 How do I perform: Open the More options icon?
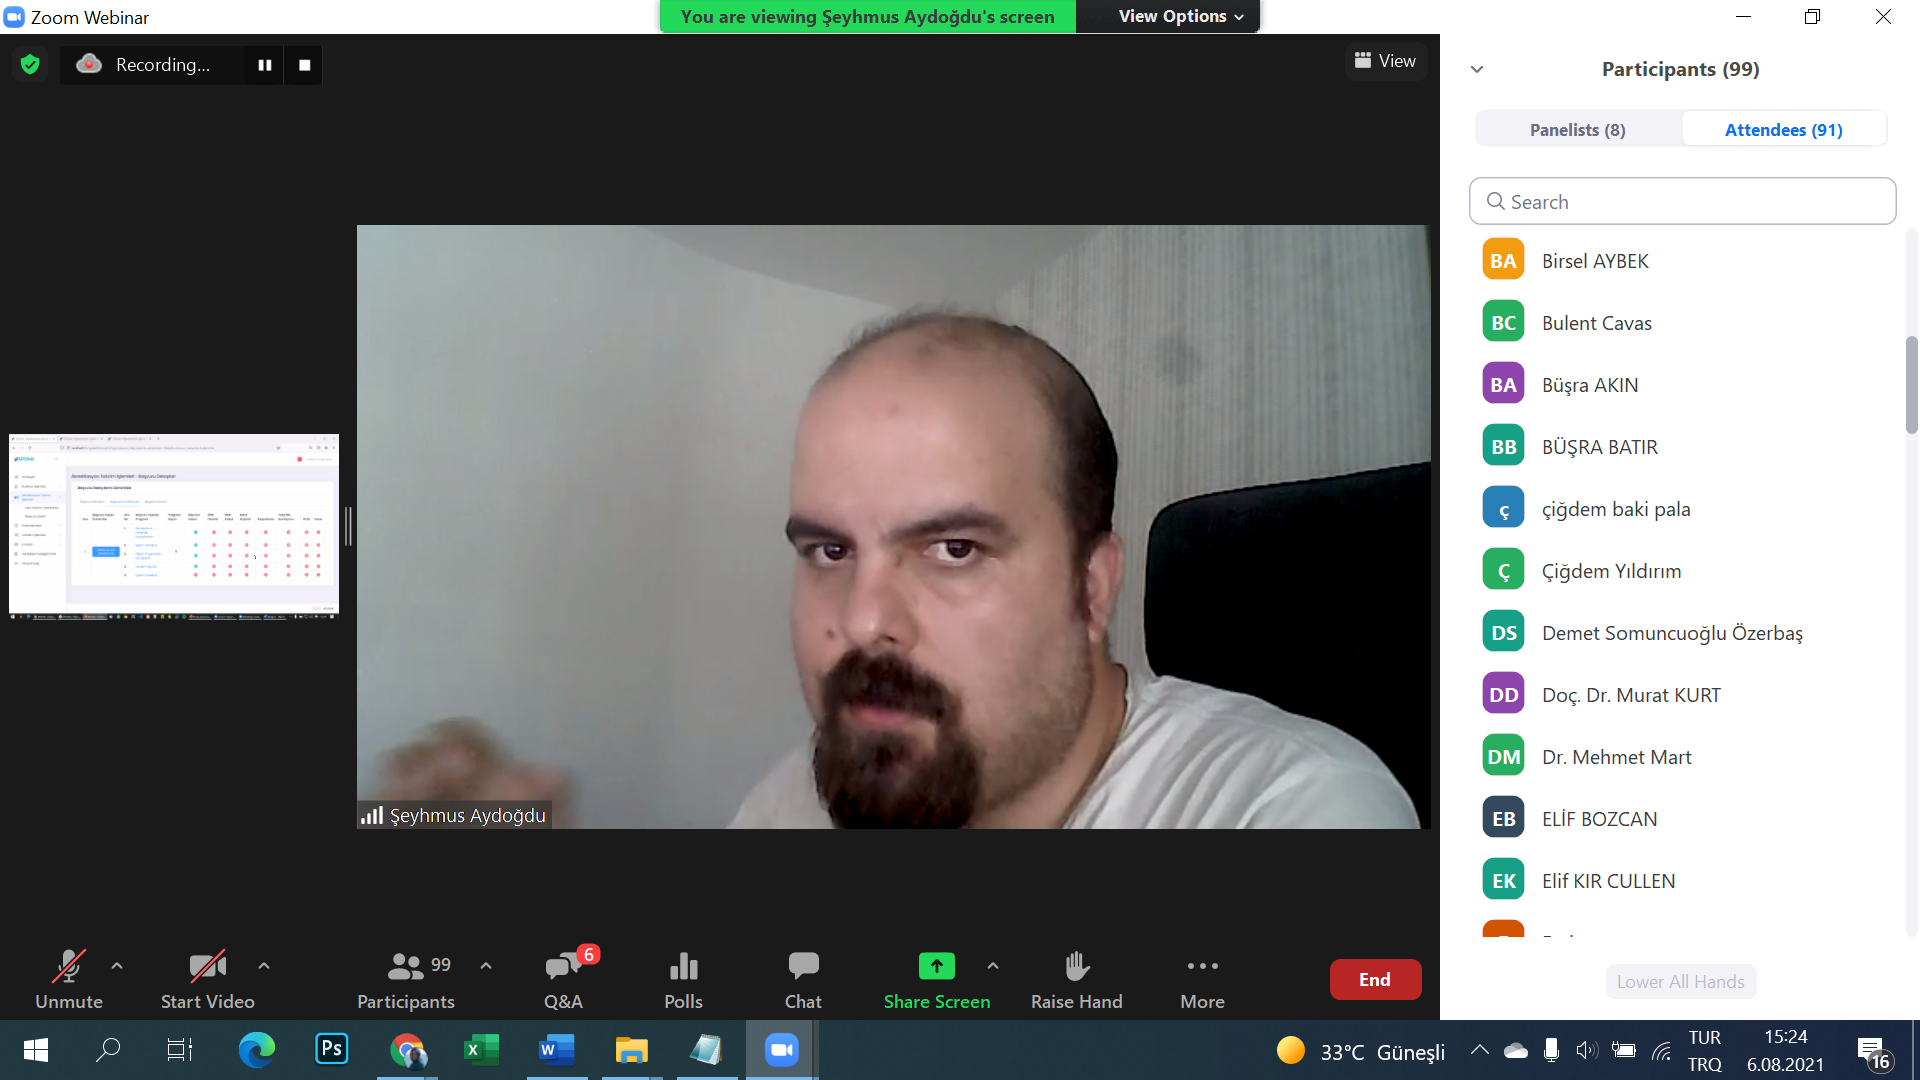(1202, 967)
